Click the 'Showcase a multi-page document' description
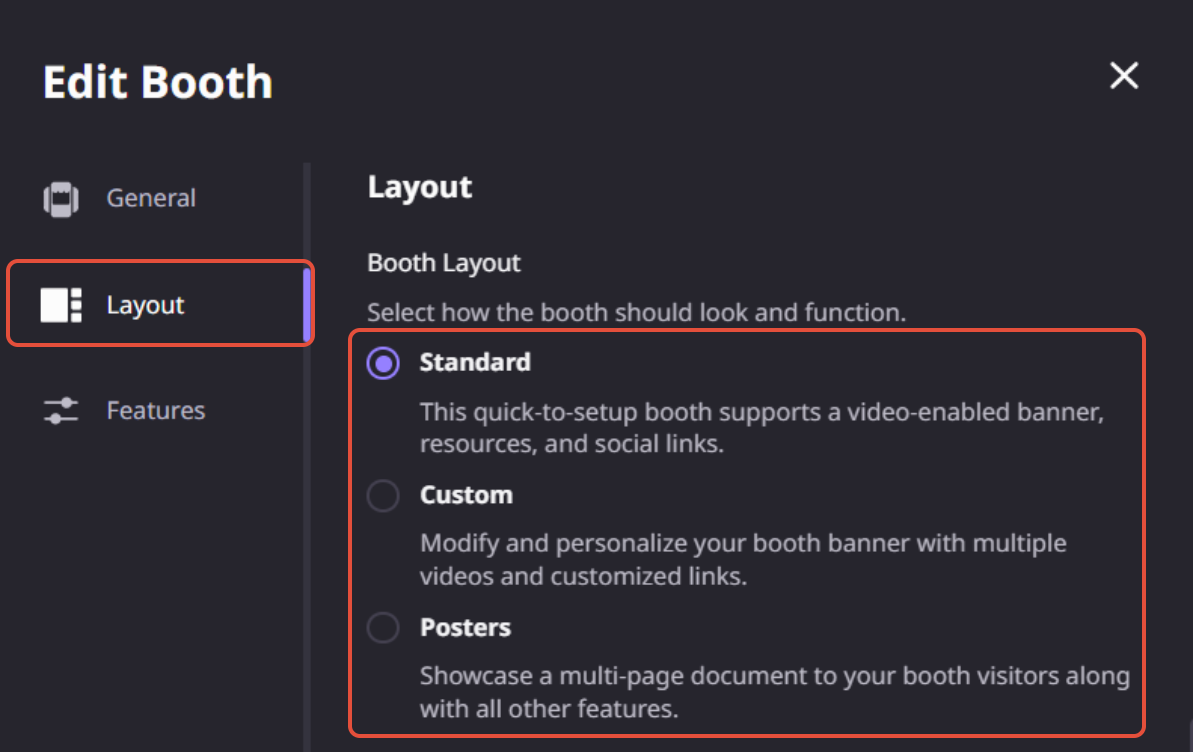 (775, 692)
